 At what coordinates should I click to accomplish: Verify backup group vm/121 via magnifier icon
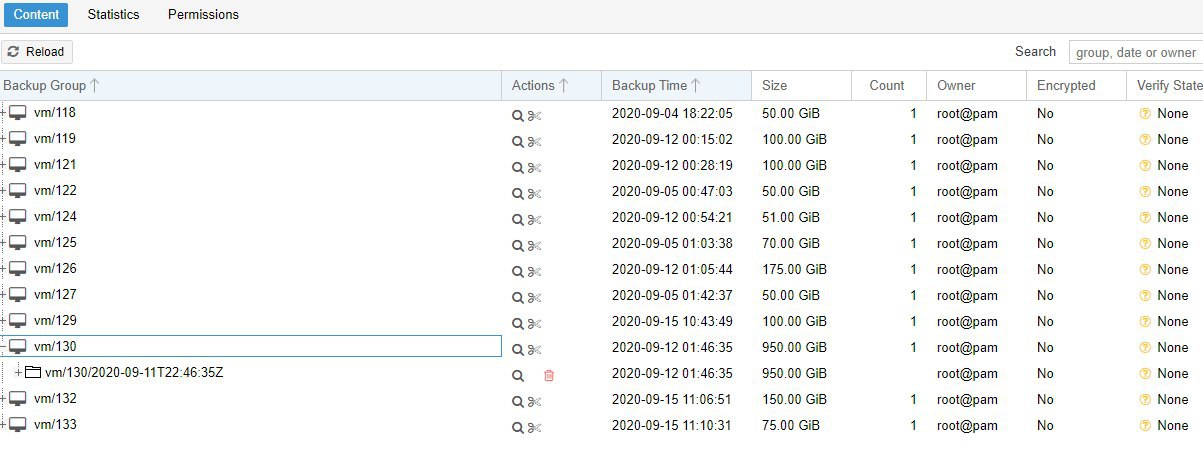pyautogui.click(x=518, y=167)
